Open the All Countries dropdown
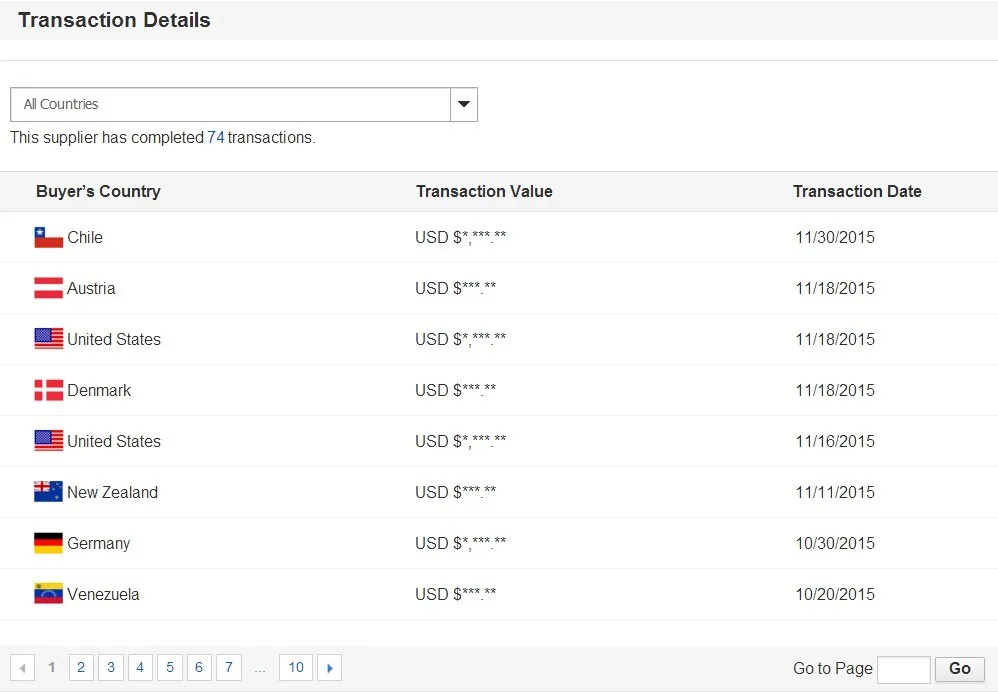The image size is (998, 692). click(x=244, y=104)
